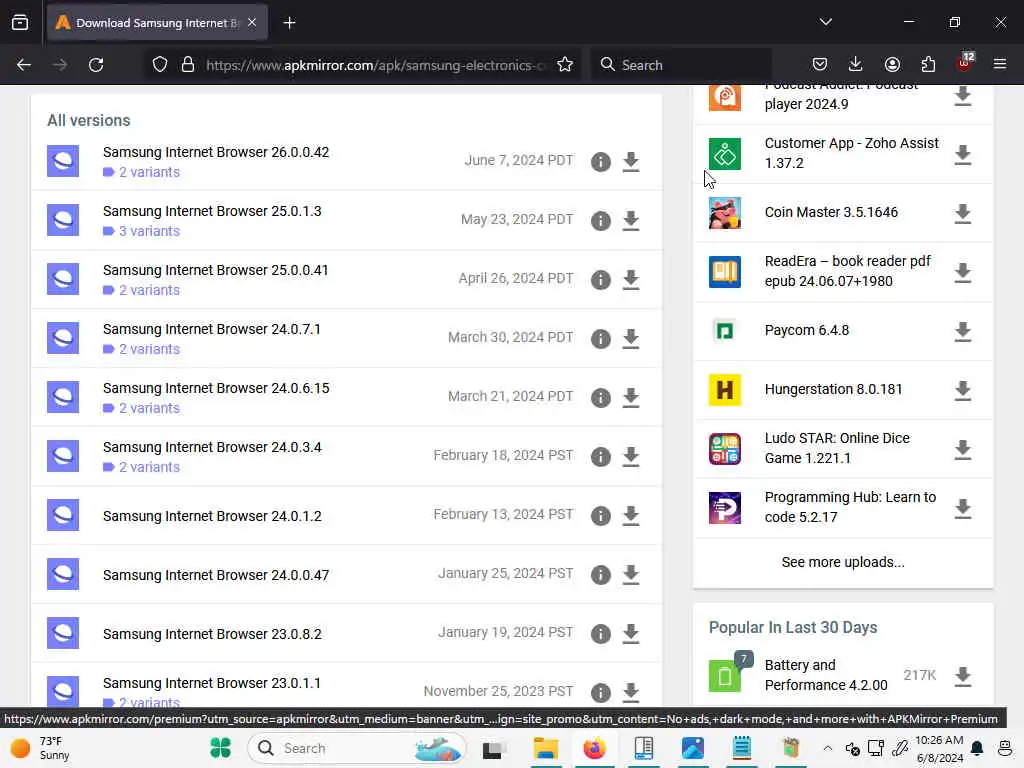Screen dimensions: 1024x768
Task: Download Paycom 6.4.8 from sidebar
Action: 962,331
